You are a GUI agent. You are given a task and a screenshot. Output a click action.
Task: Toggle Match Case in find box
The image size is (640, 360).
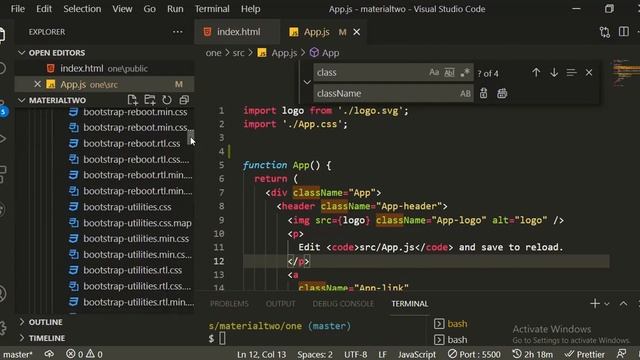434,73
